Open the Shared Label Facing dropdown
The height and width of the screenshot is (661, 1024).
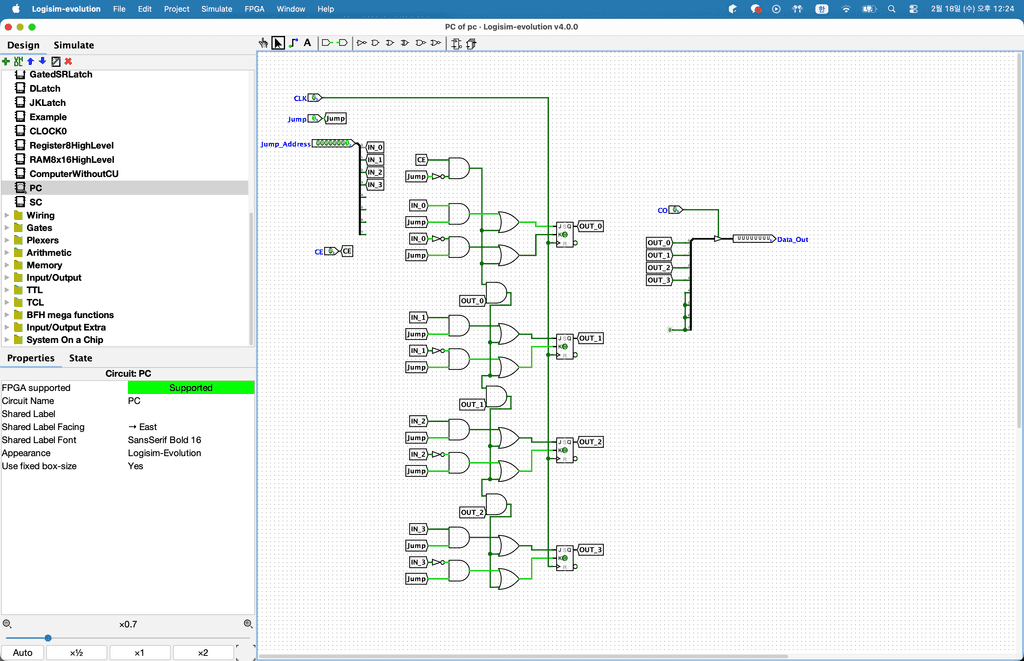pos(190,427)
